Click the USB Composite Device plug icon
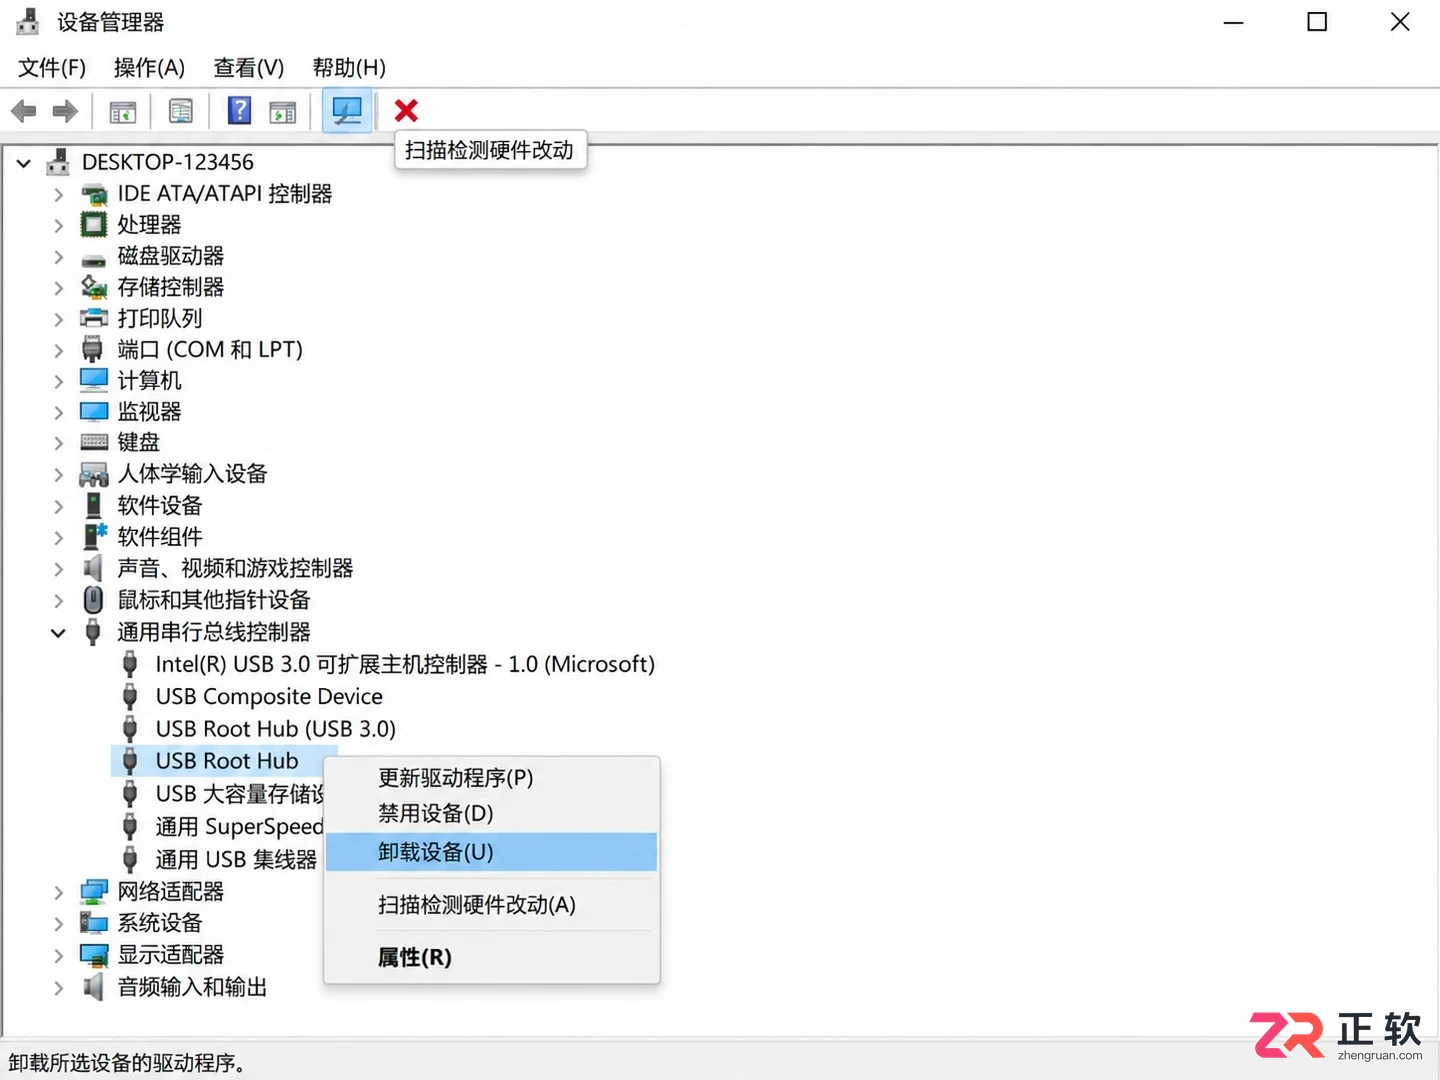 [130, 696]
